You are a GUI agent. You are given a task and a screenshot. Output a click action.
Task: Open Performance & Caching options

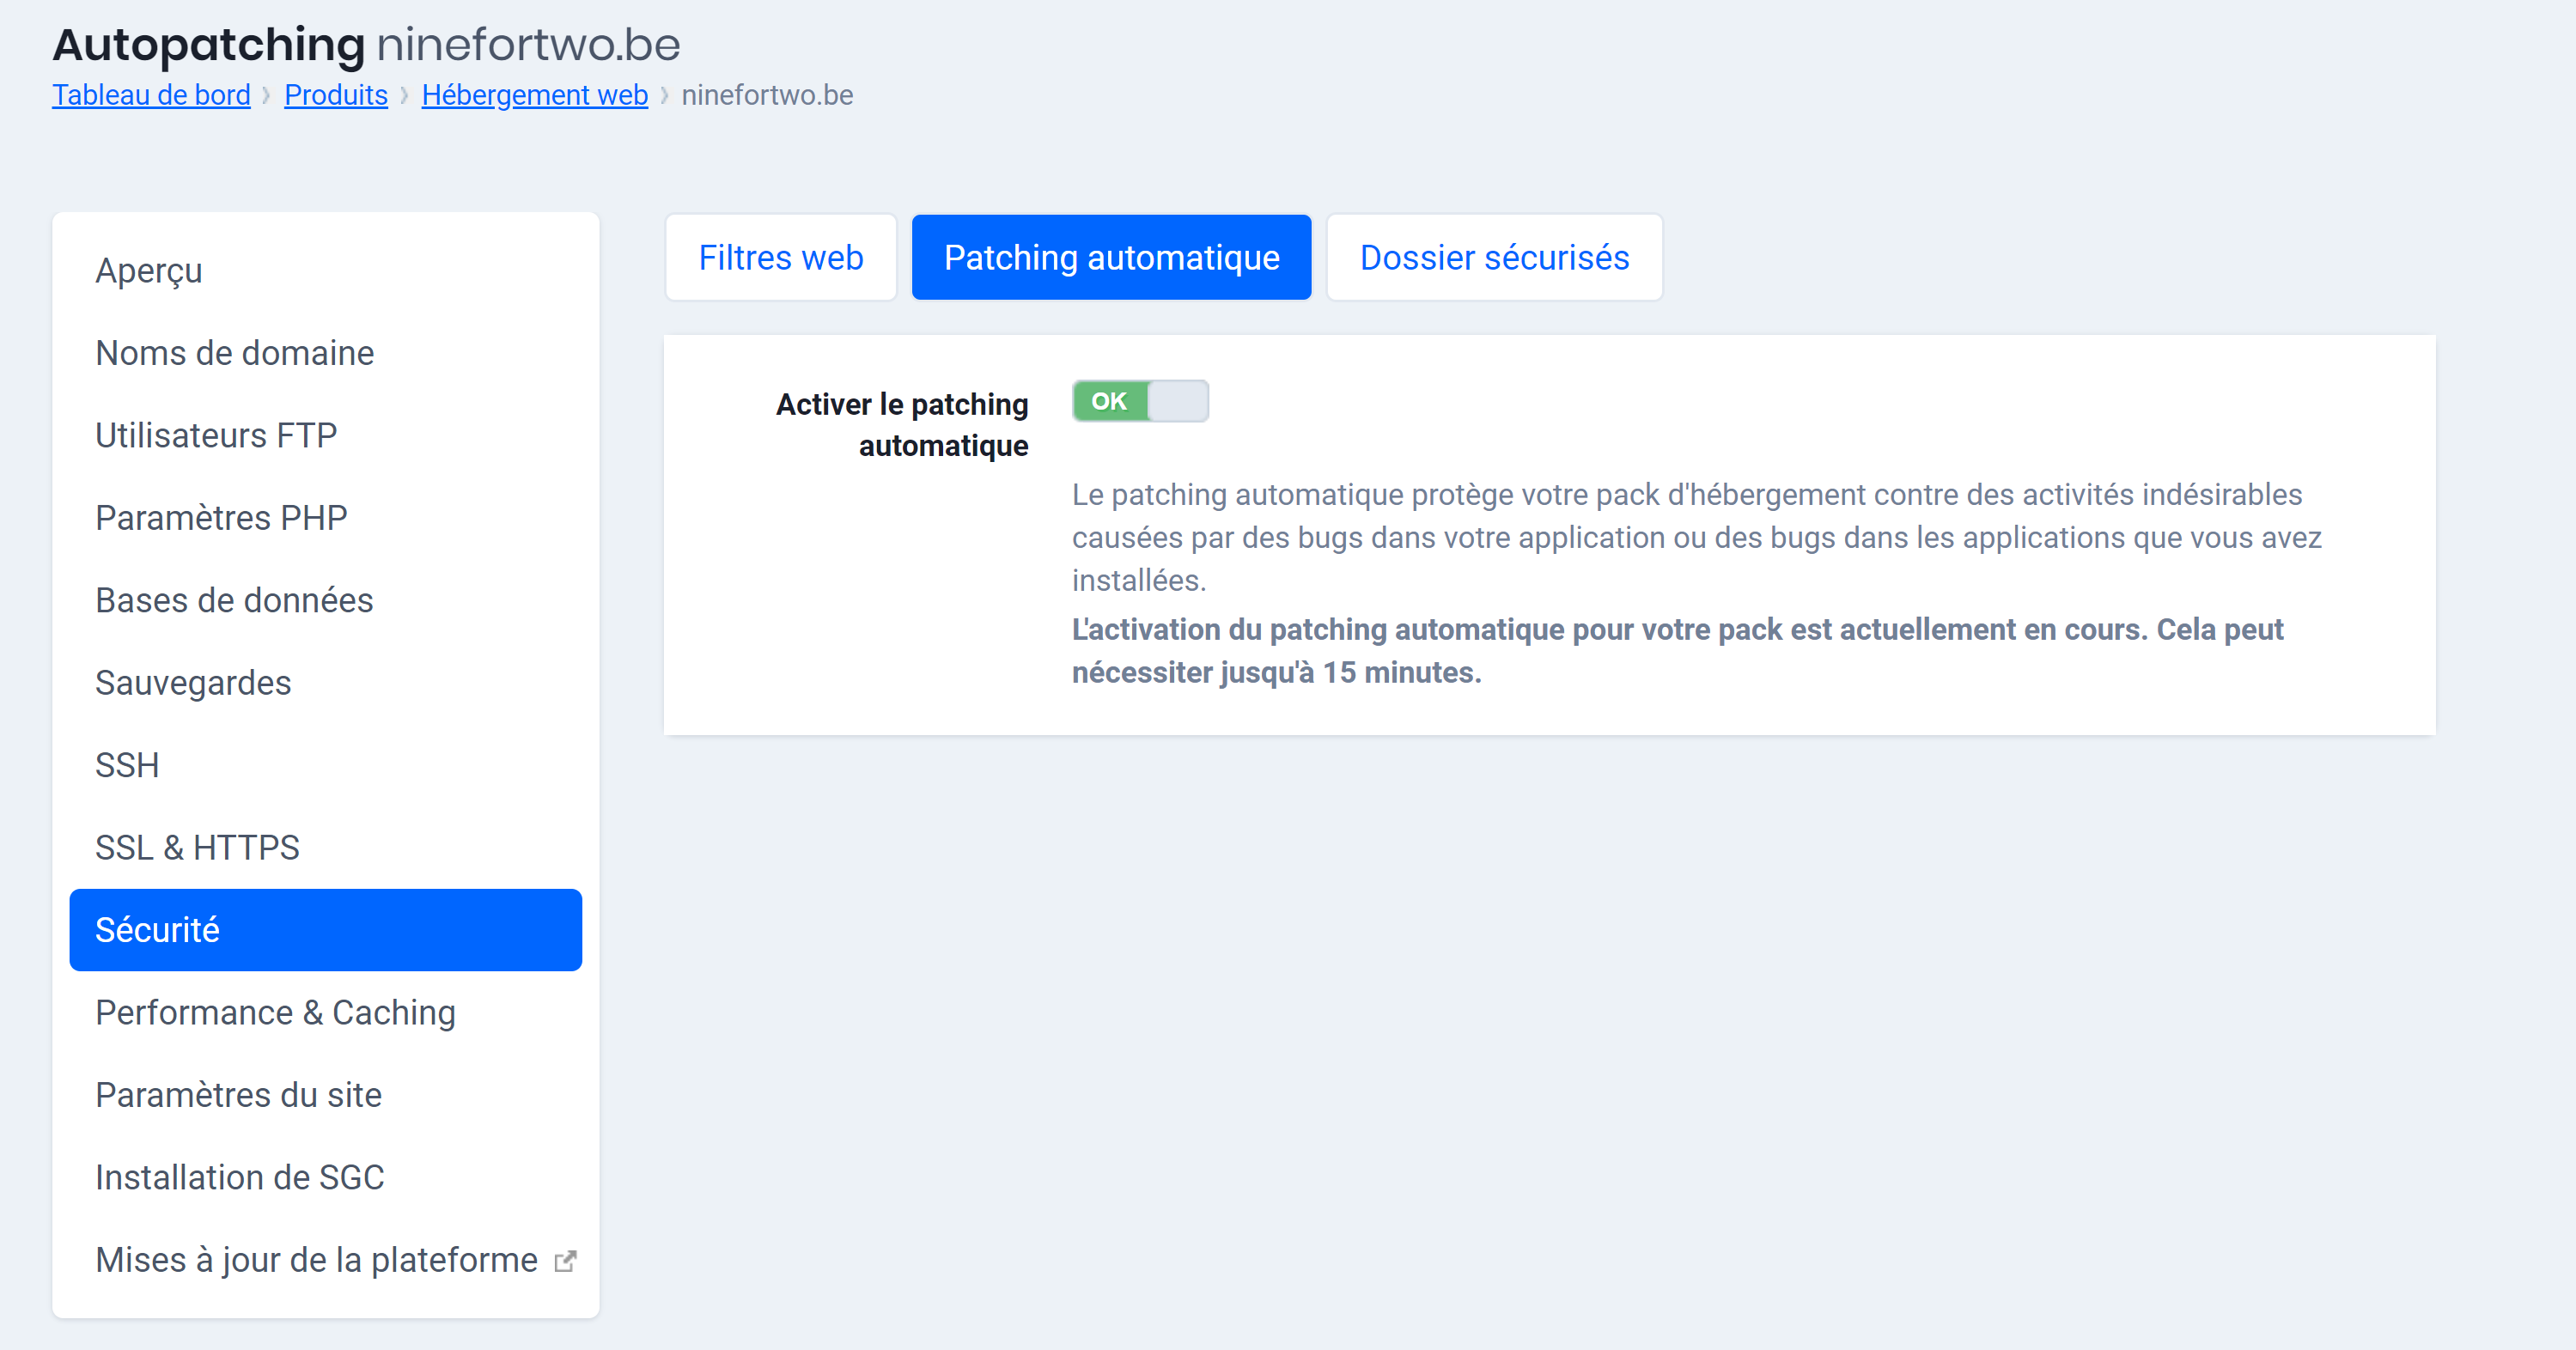pyautogui.click(x=275, y=1012)
